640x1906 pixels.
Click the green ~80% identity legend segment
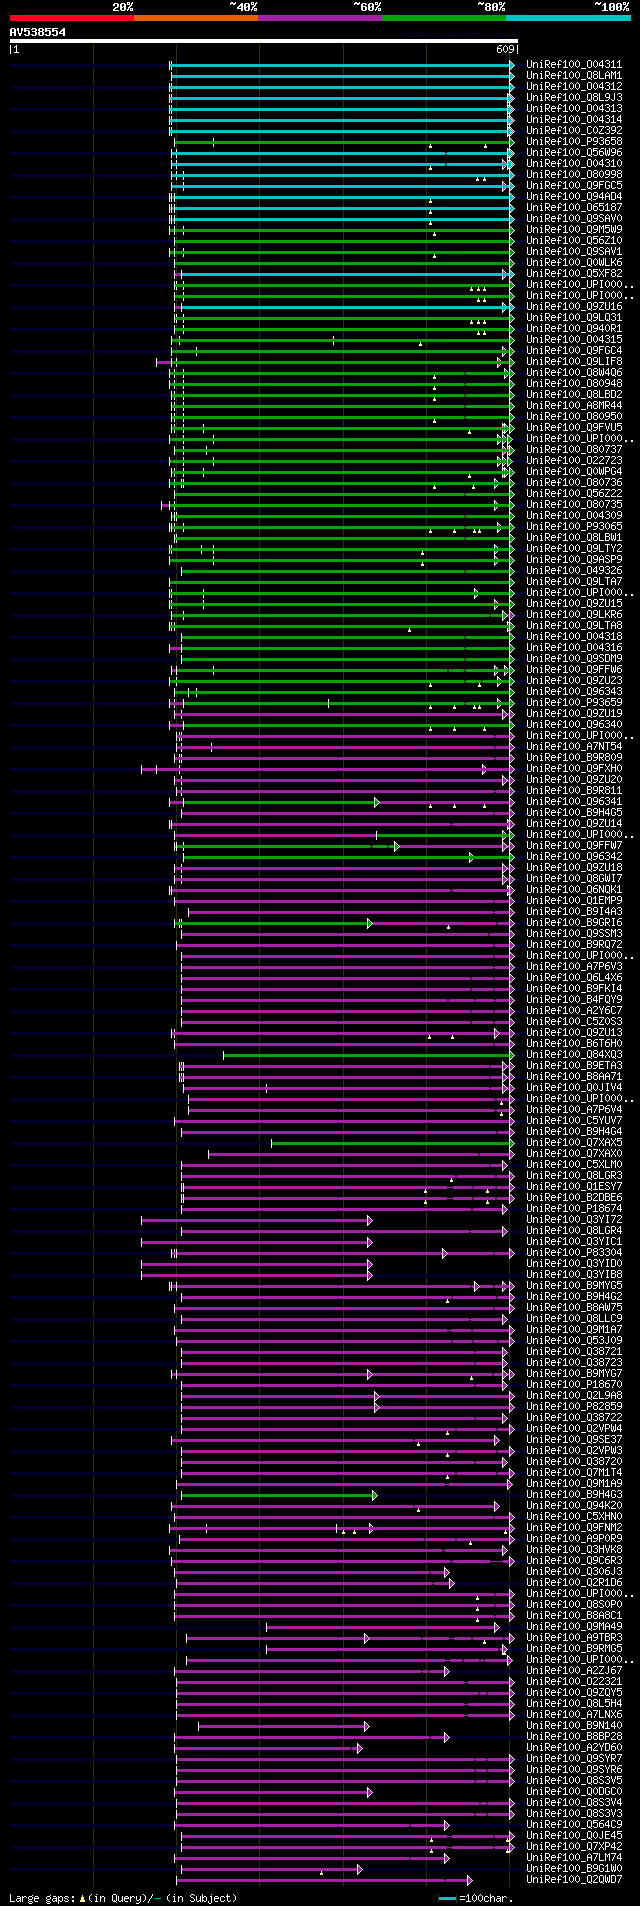pos(444,18)
